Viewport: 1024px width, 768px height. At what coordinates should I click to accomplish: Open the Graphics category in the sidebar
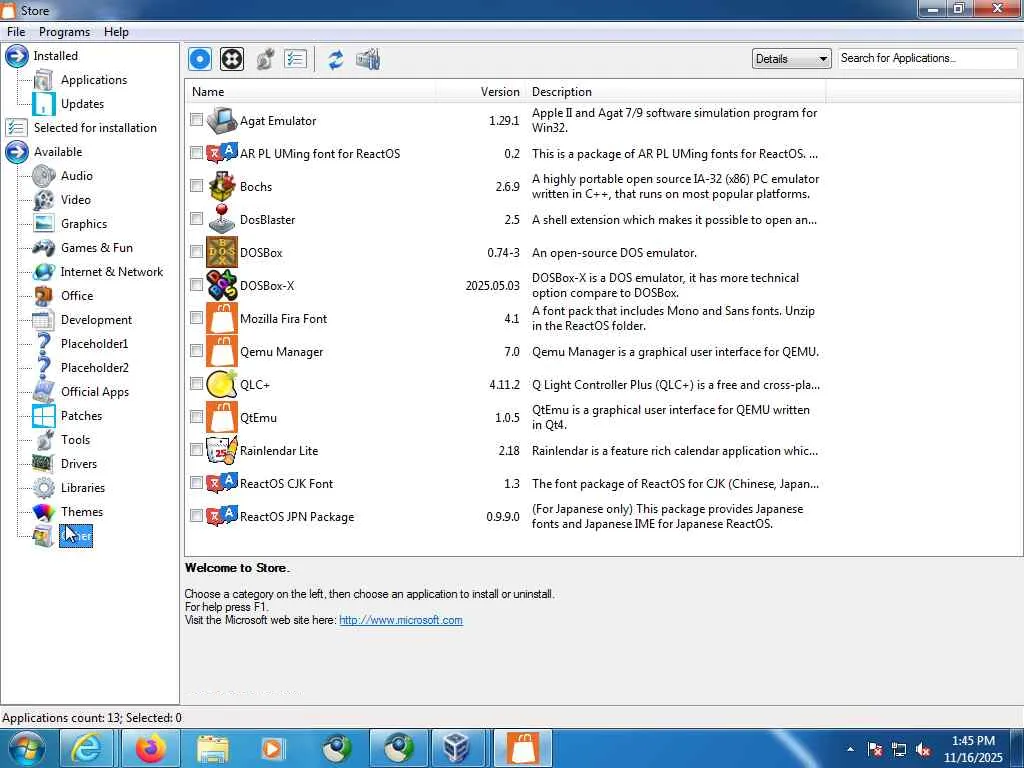tap(84, 224)
